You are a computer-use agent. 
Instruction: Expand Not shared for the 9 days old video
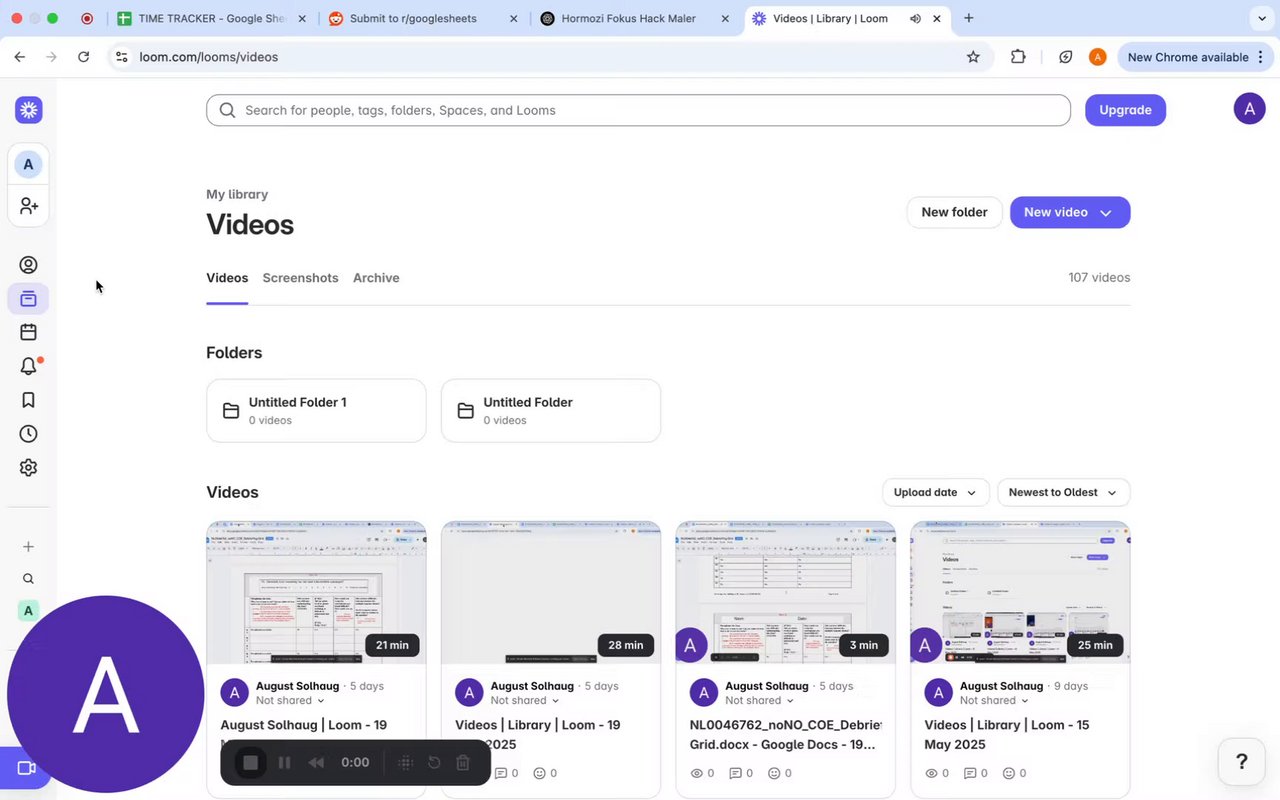click(x=994, y=701)
